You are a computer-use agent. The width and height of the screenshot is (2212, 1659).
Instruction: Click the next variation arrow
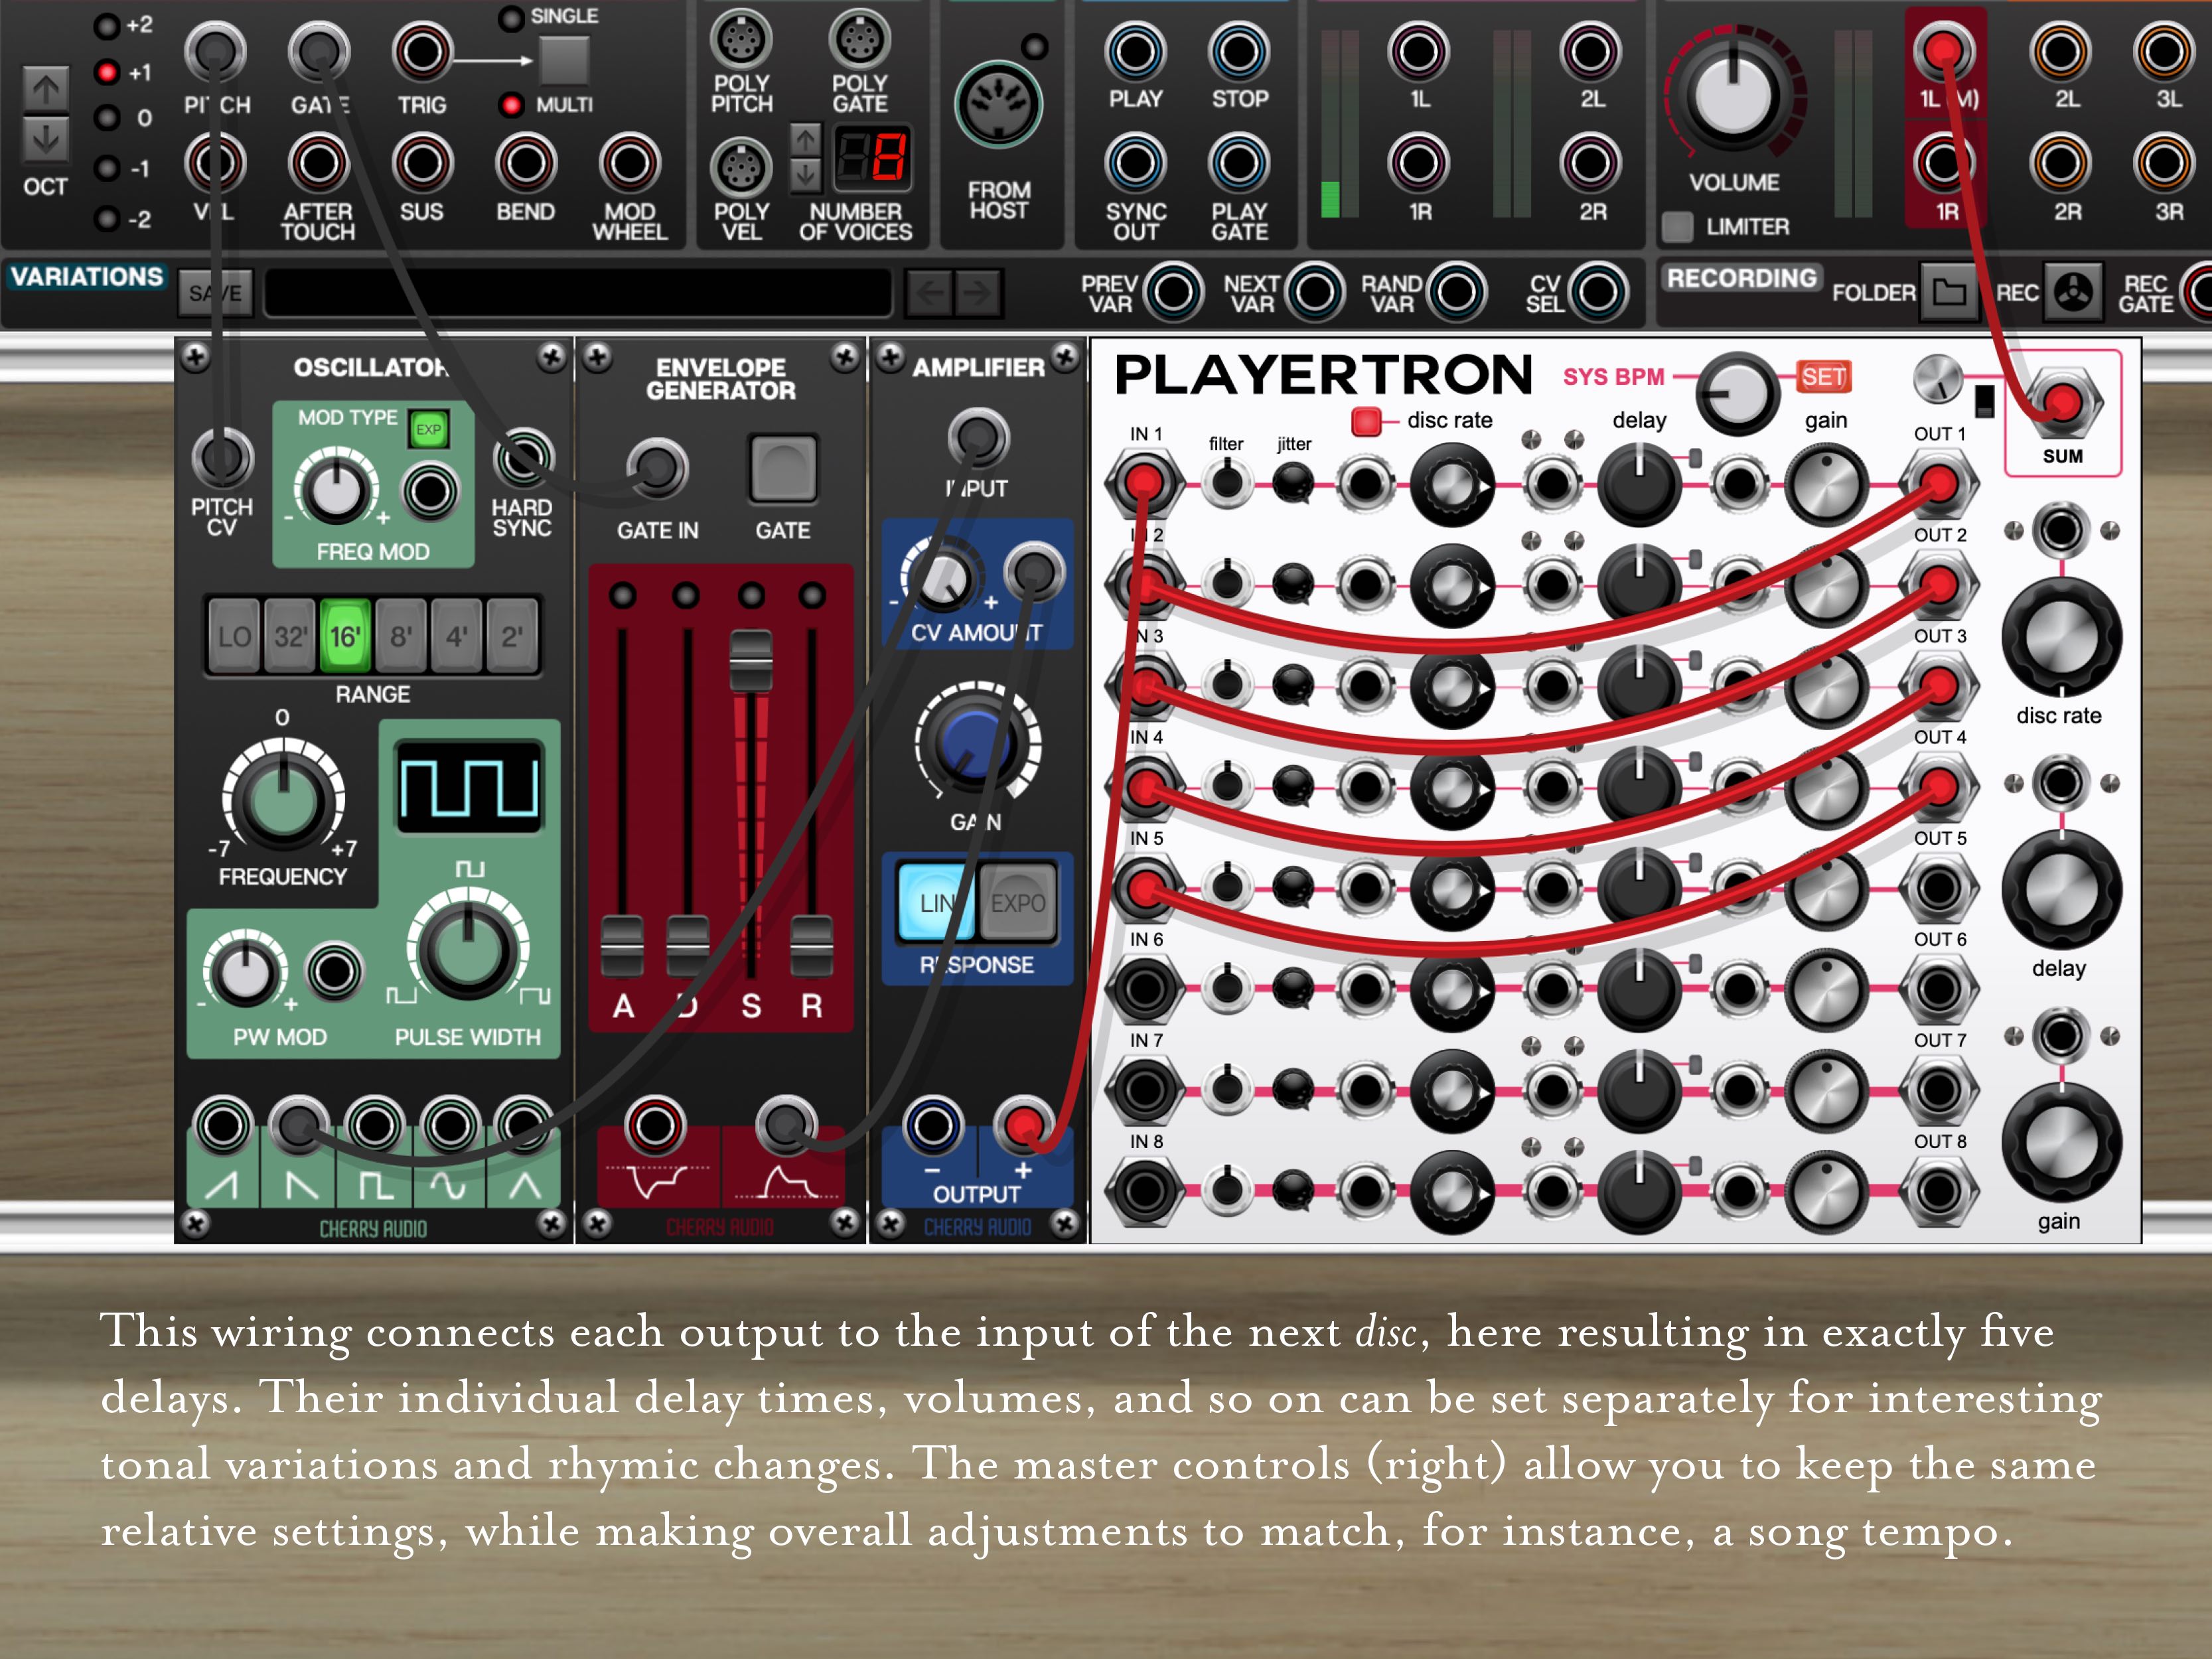point(977,293)
